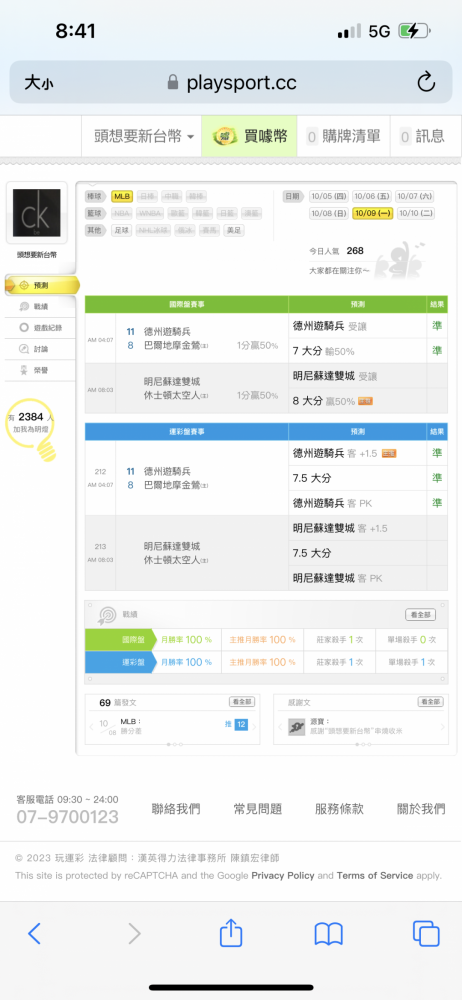
Task: Choose date 10/09 (一)
Action: point(373,214)
